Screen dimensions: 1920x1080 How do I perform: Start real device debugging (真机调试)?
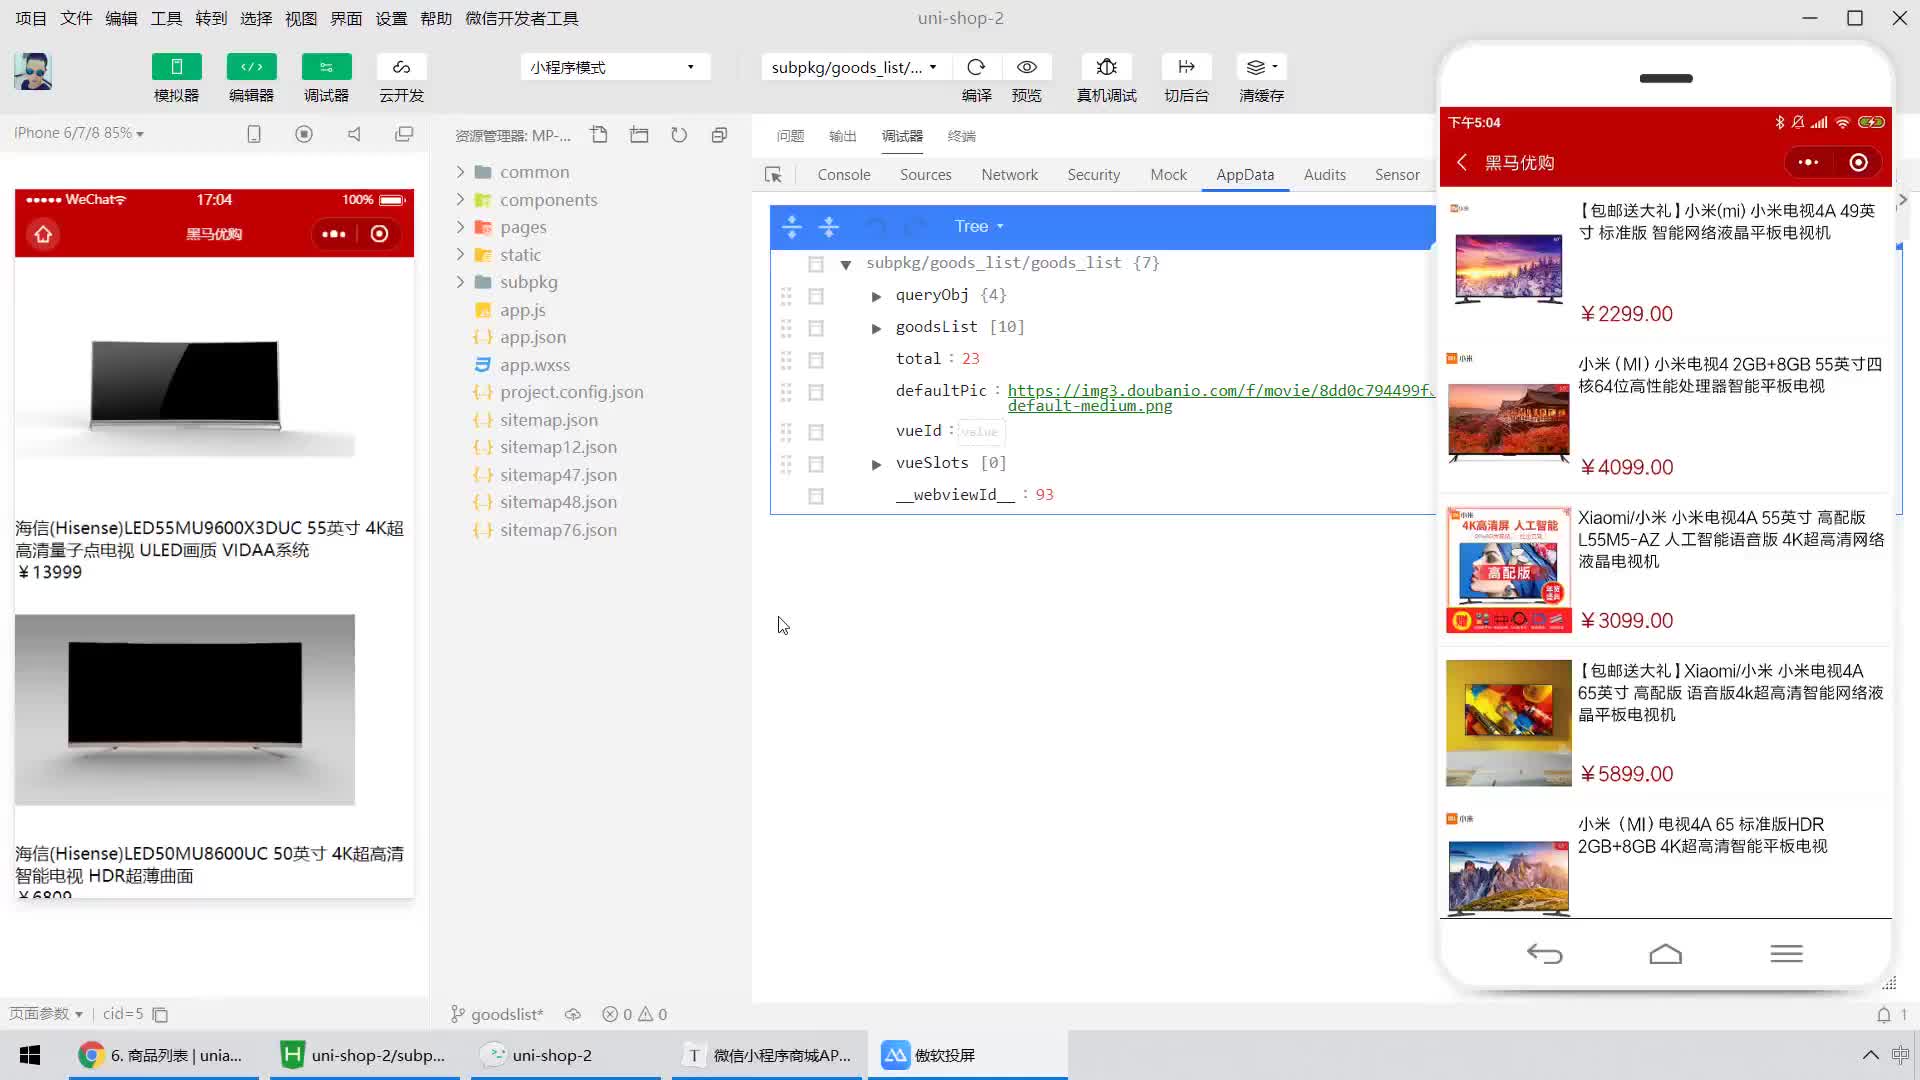click(x=1106, y=67)
